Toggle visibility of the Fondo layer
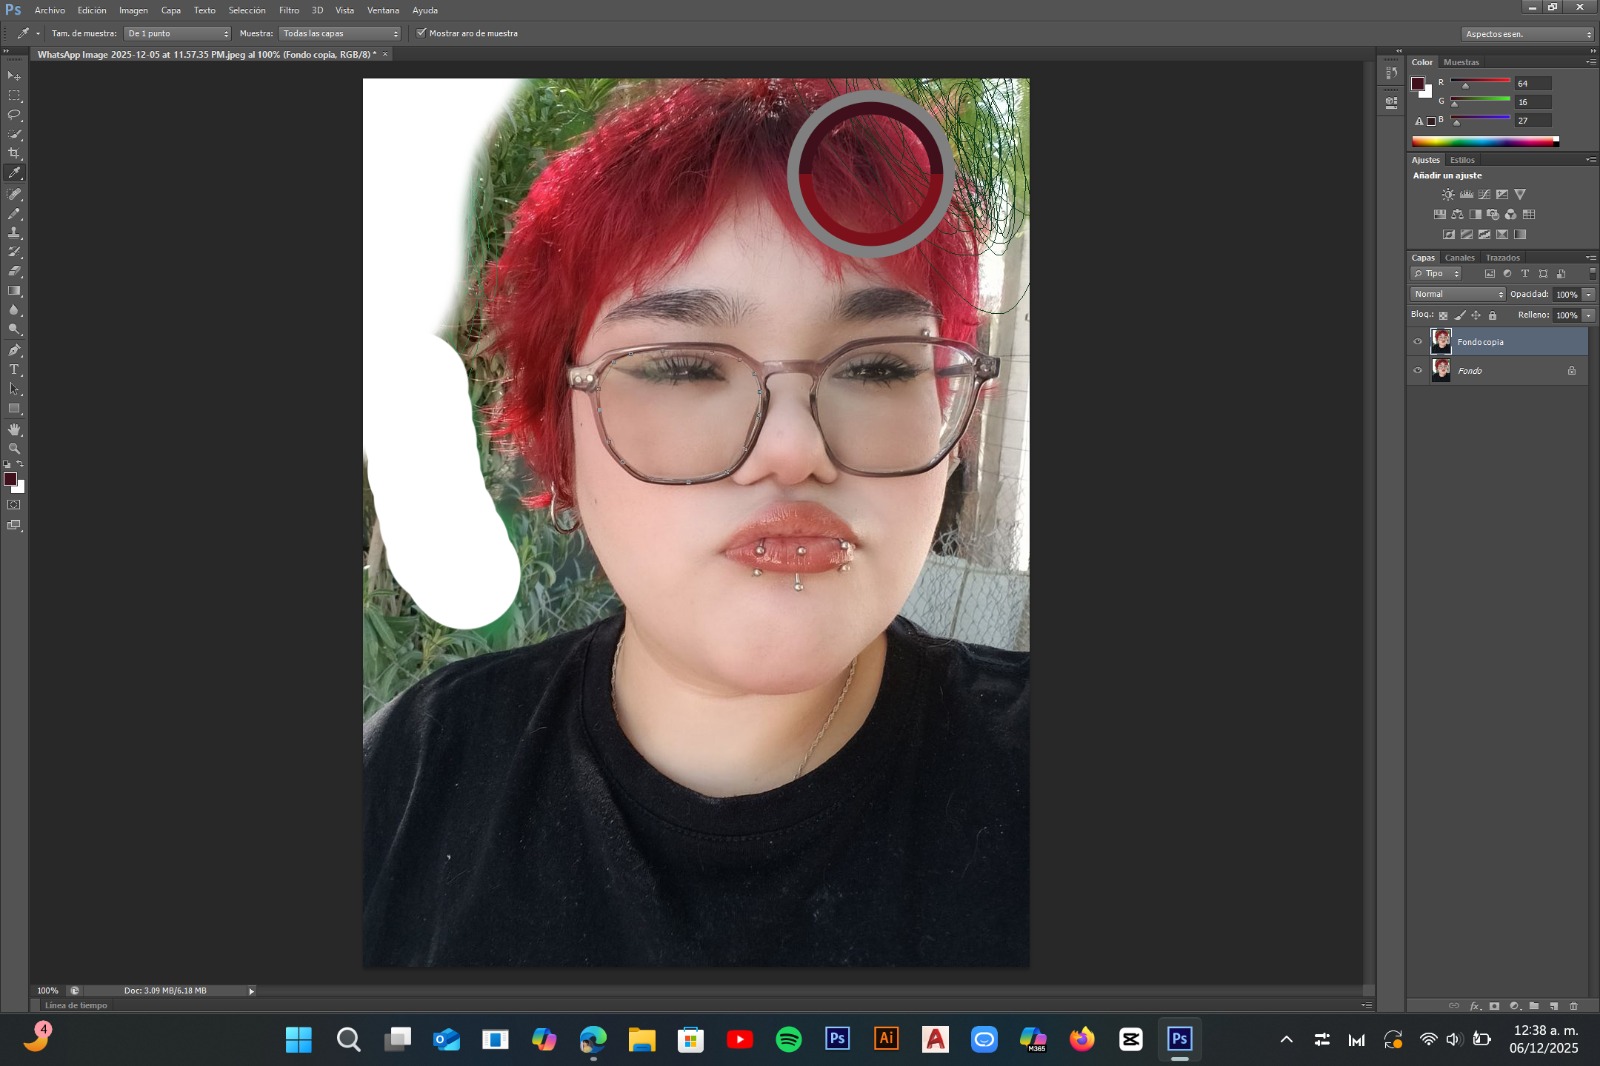This screenshot has height=1066, width=1600. point(1417,371)
